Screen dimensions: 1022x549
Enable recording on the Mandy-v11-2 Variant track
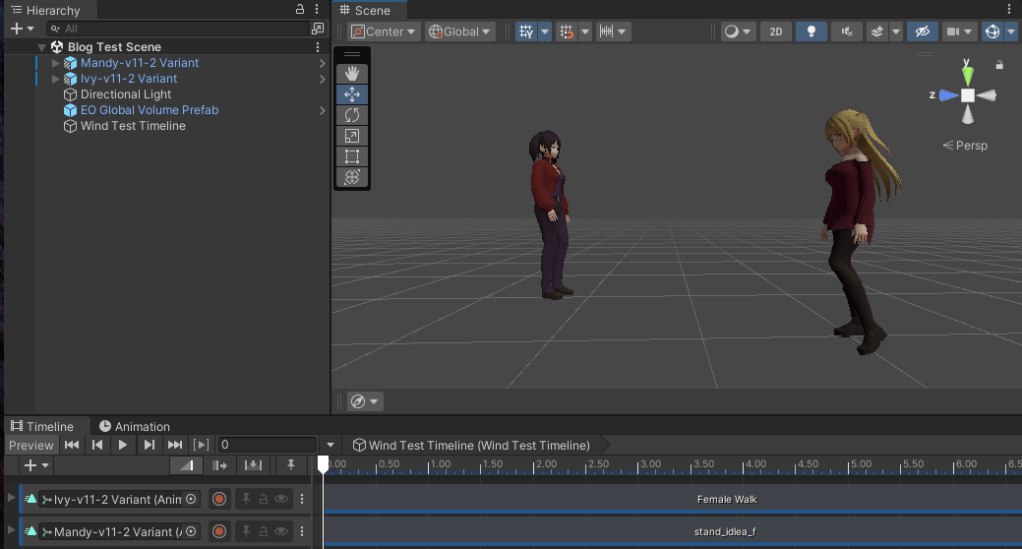[x=219, y=531]
